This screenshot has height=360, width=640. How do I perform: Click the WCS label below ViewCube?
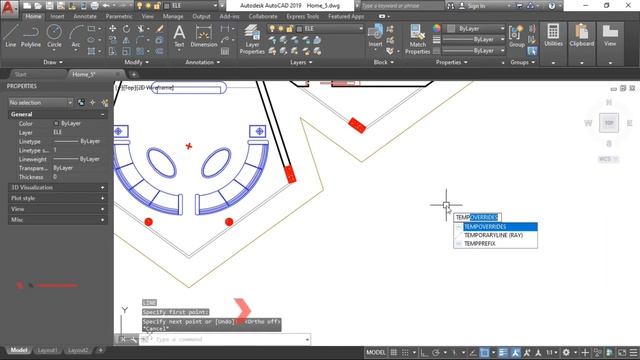click(x=608, y=159)
